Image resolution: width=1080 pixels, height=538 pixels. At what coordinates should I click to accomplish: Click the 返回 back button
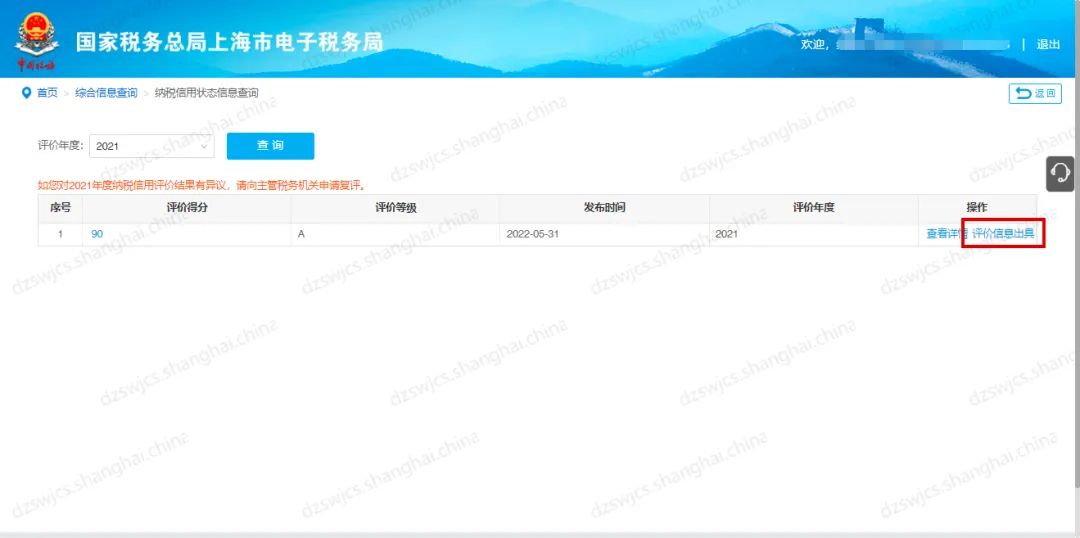pos(1035,93)
